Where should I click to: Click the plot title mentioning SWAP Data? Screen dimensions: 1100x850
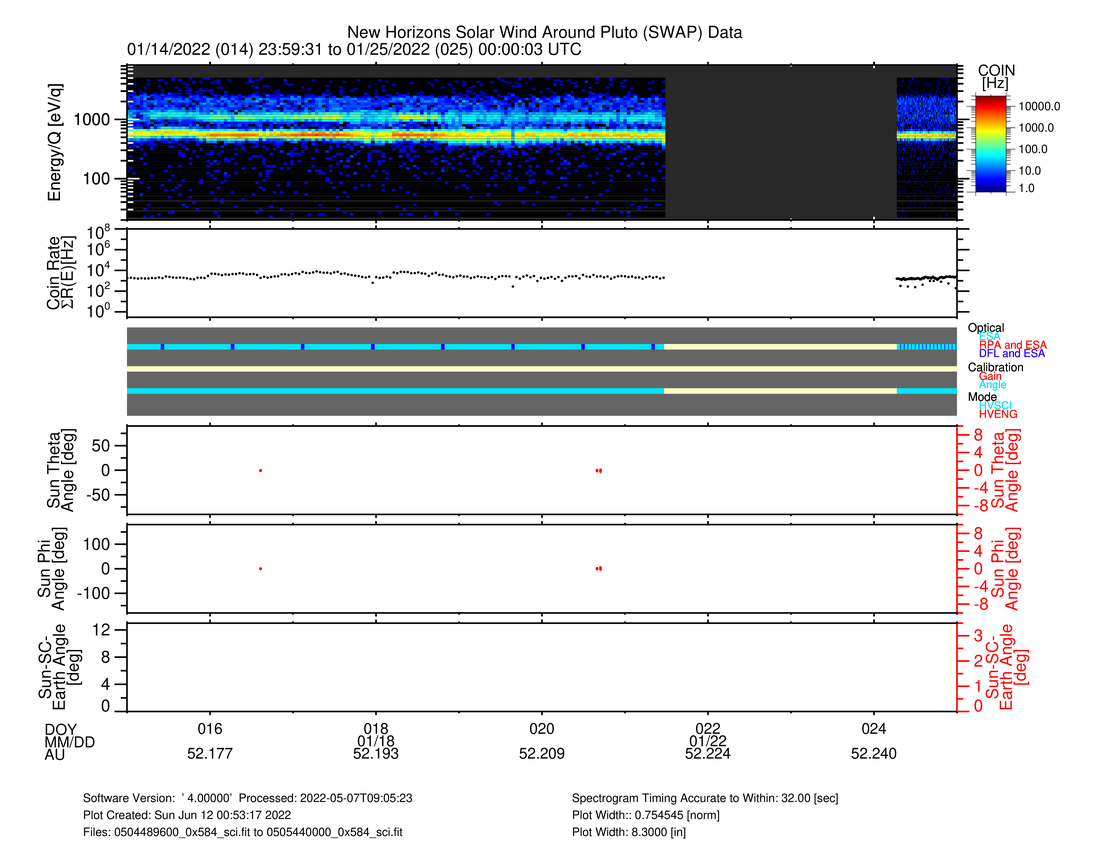[544, 33]
